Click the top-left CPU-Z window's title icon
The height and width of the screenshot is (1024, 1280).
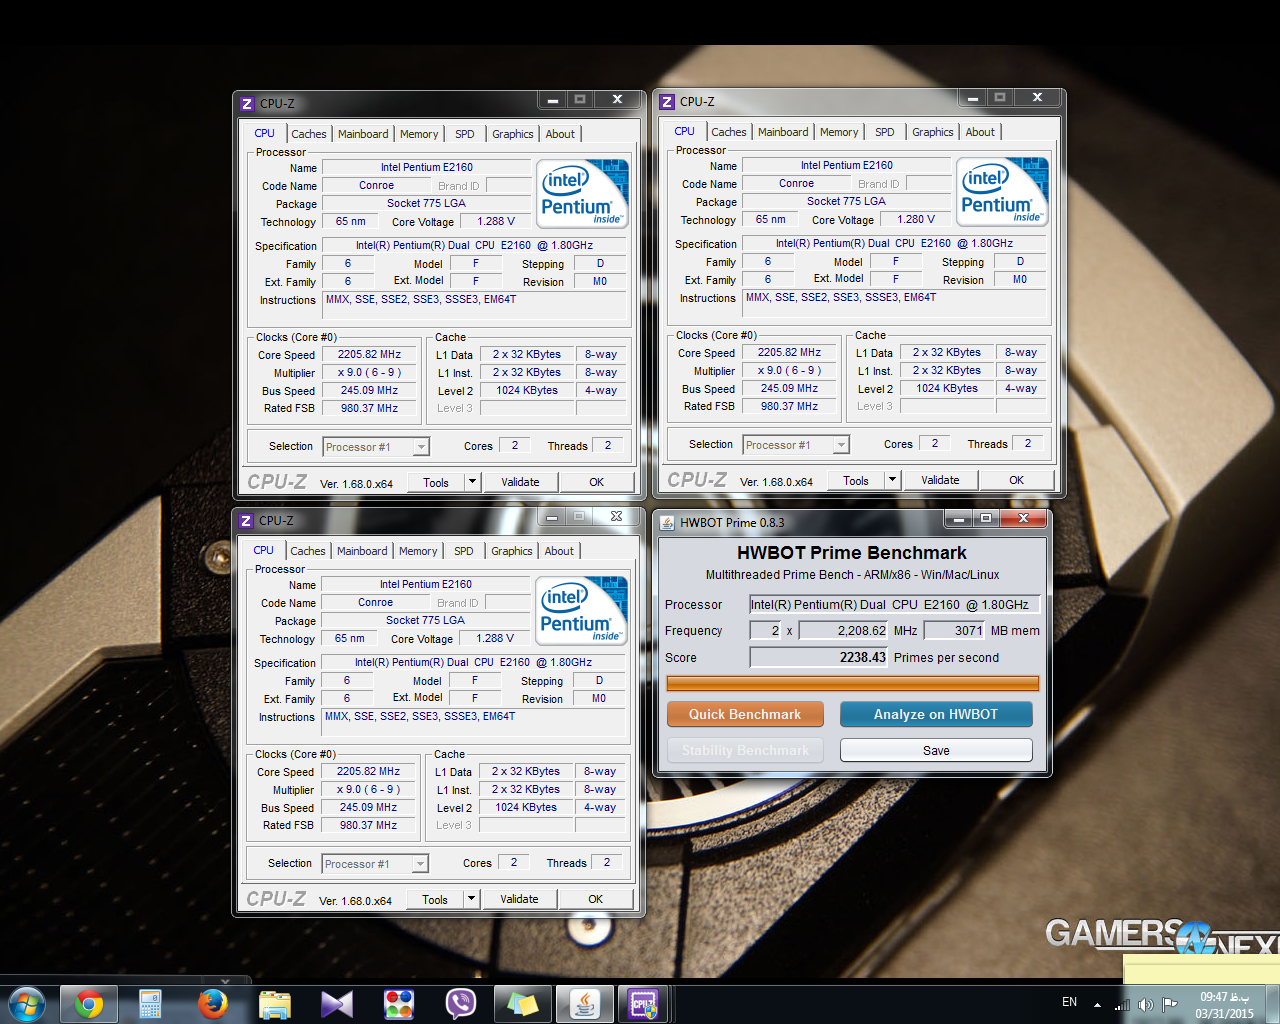click(x=247, y=103)
